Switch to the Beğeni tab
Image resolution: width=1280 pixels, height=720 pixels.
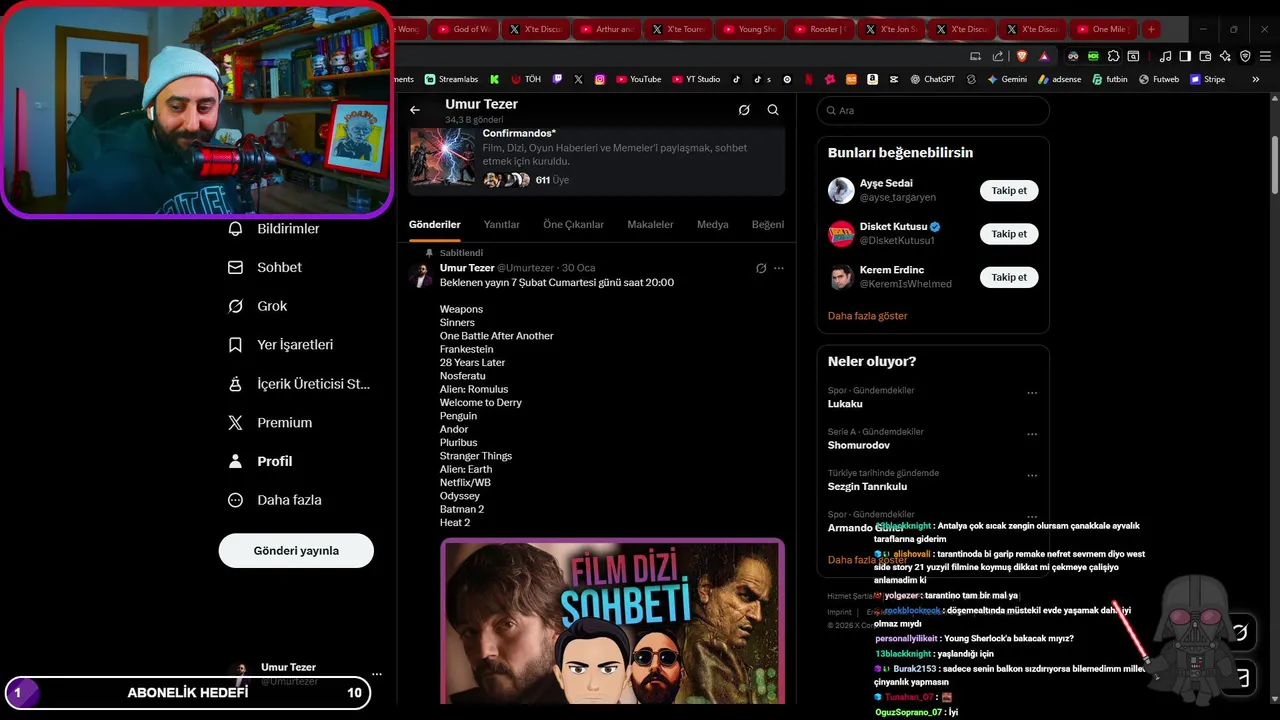point(768,225)
